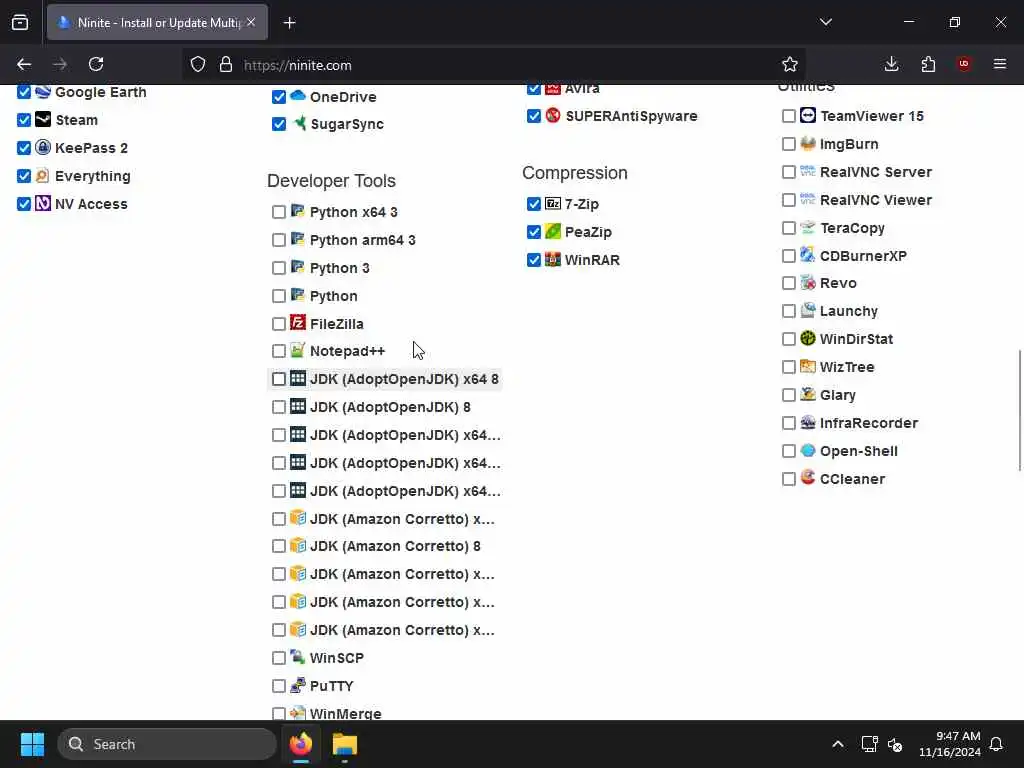Open the Extensions puzzle icon
The image size is (1024, 768).
928,64
